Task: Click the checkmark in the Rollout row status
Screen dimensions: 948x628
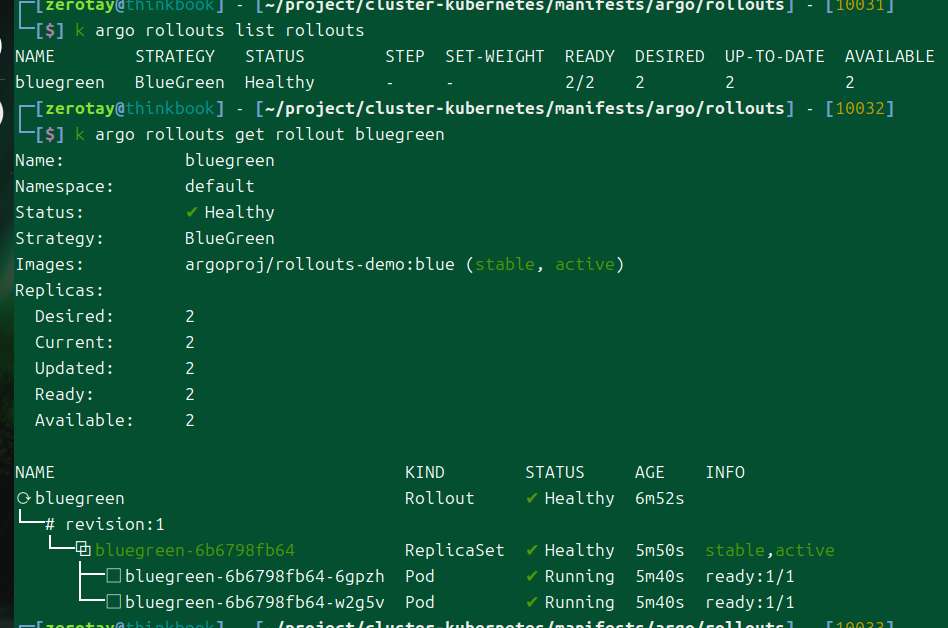Action: pyautogui.click(x=532, y=498)
